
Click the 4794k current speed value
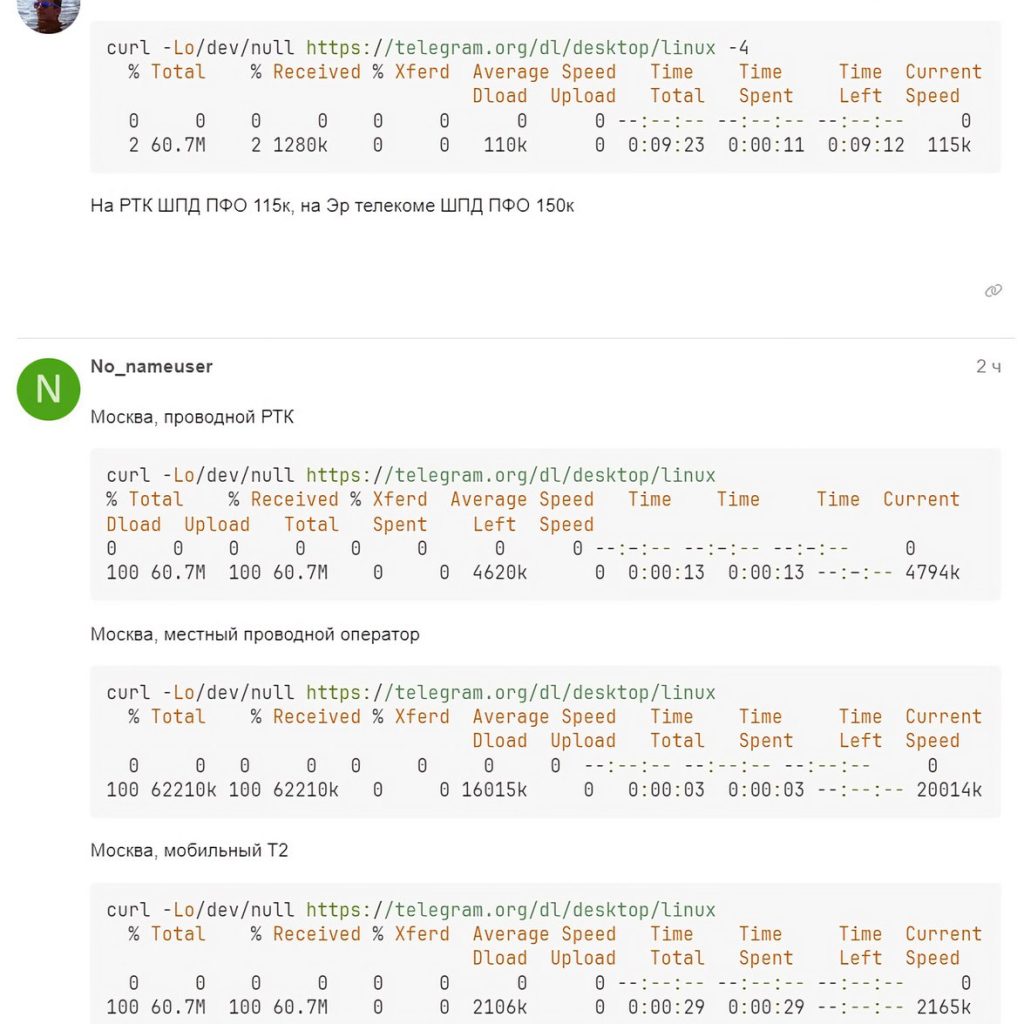tap(932, 573)
